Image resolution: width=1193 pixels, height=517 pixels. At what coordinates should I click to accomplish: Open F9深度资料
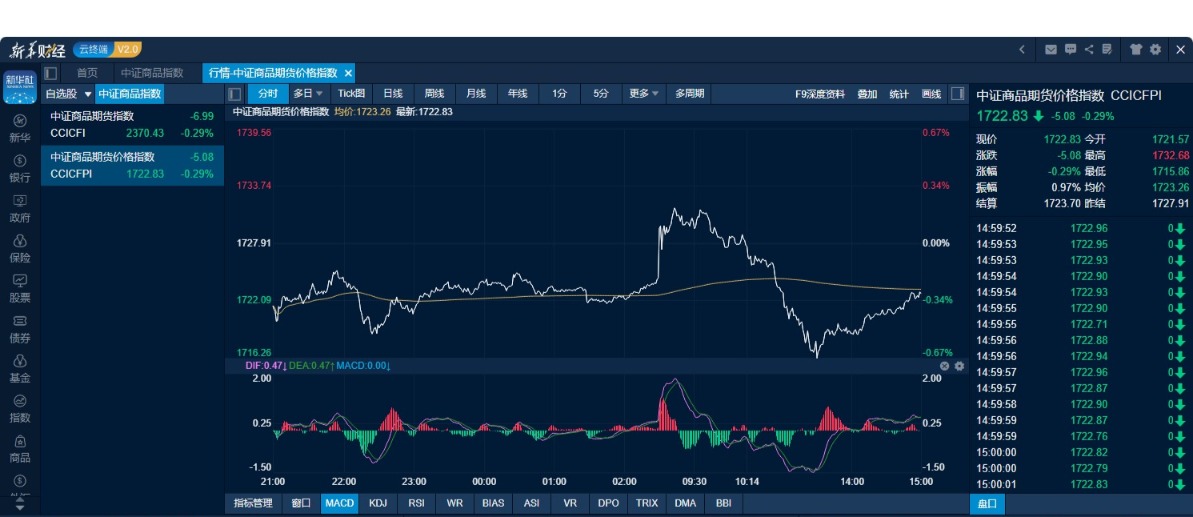tap(820, 94)
